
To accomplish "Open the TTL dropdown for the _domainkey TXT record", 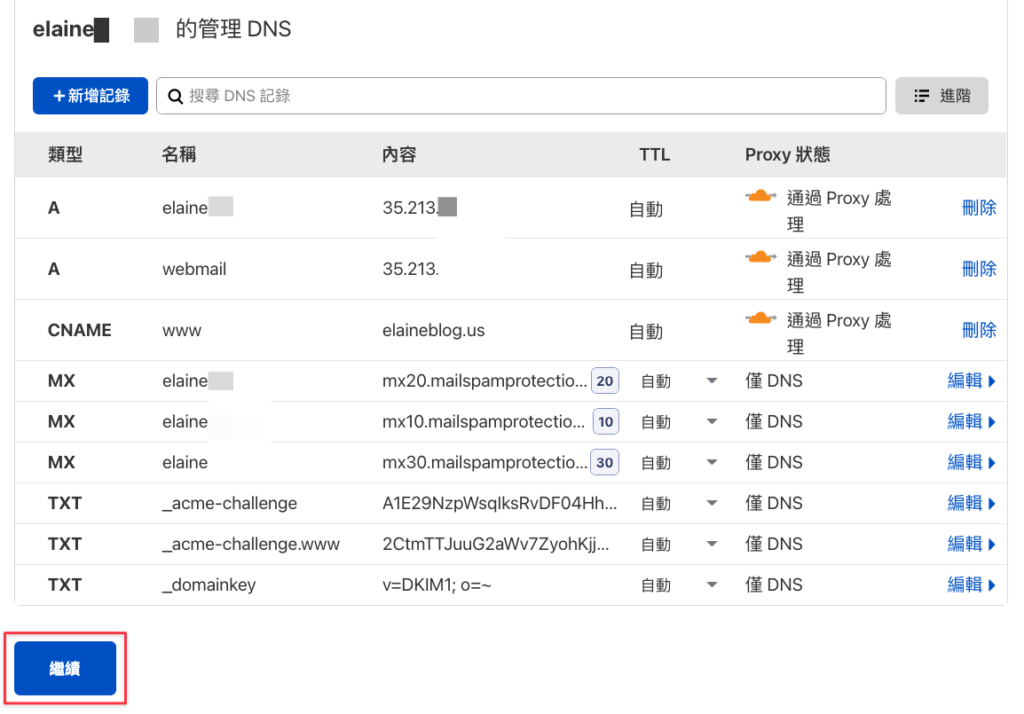I will coord(712,585).
